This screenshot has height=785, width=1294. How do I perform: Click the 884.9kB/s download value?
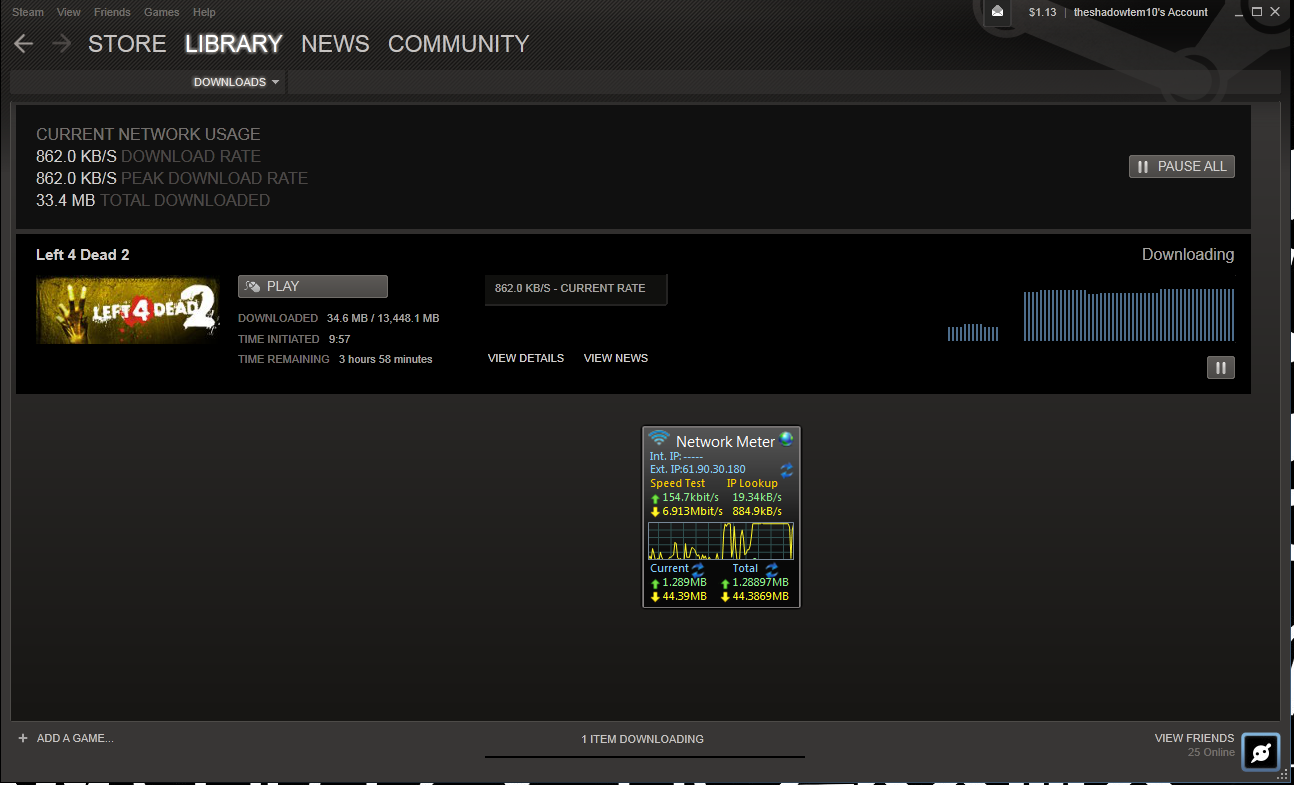coord(757,511)
